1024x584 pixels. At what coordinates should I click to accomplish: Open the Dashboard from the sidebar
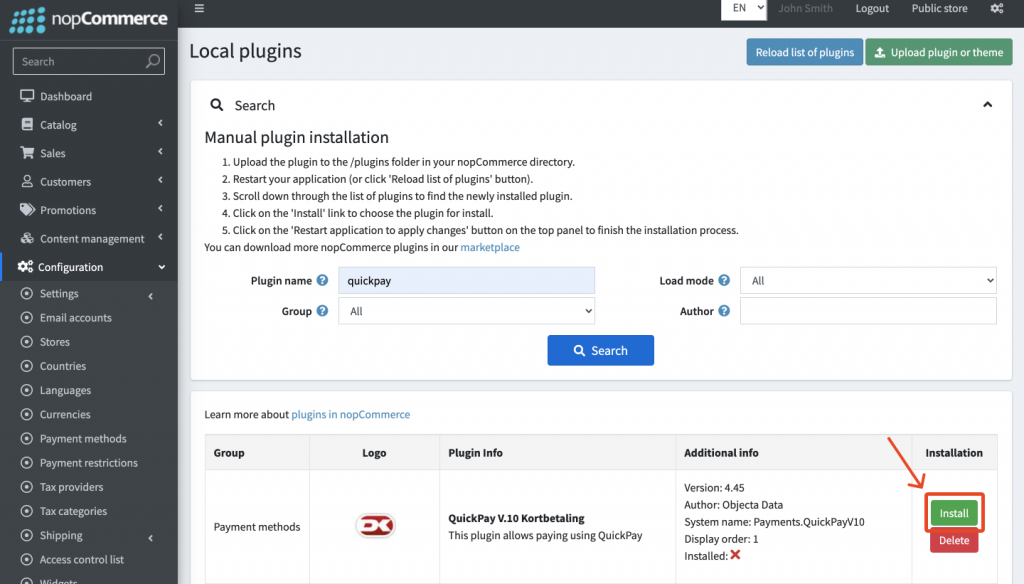(27, 96)
